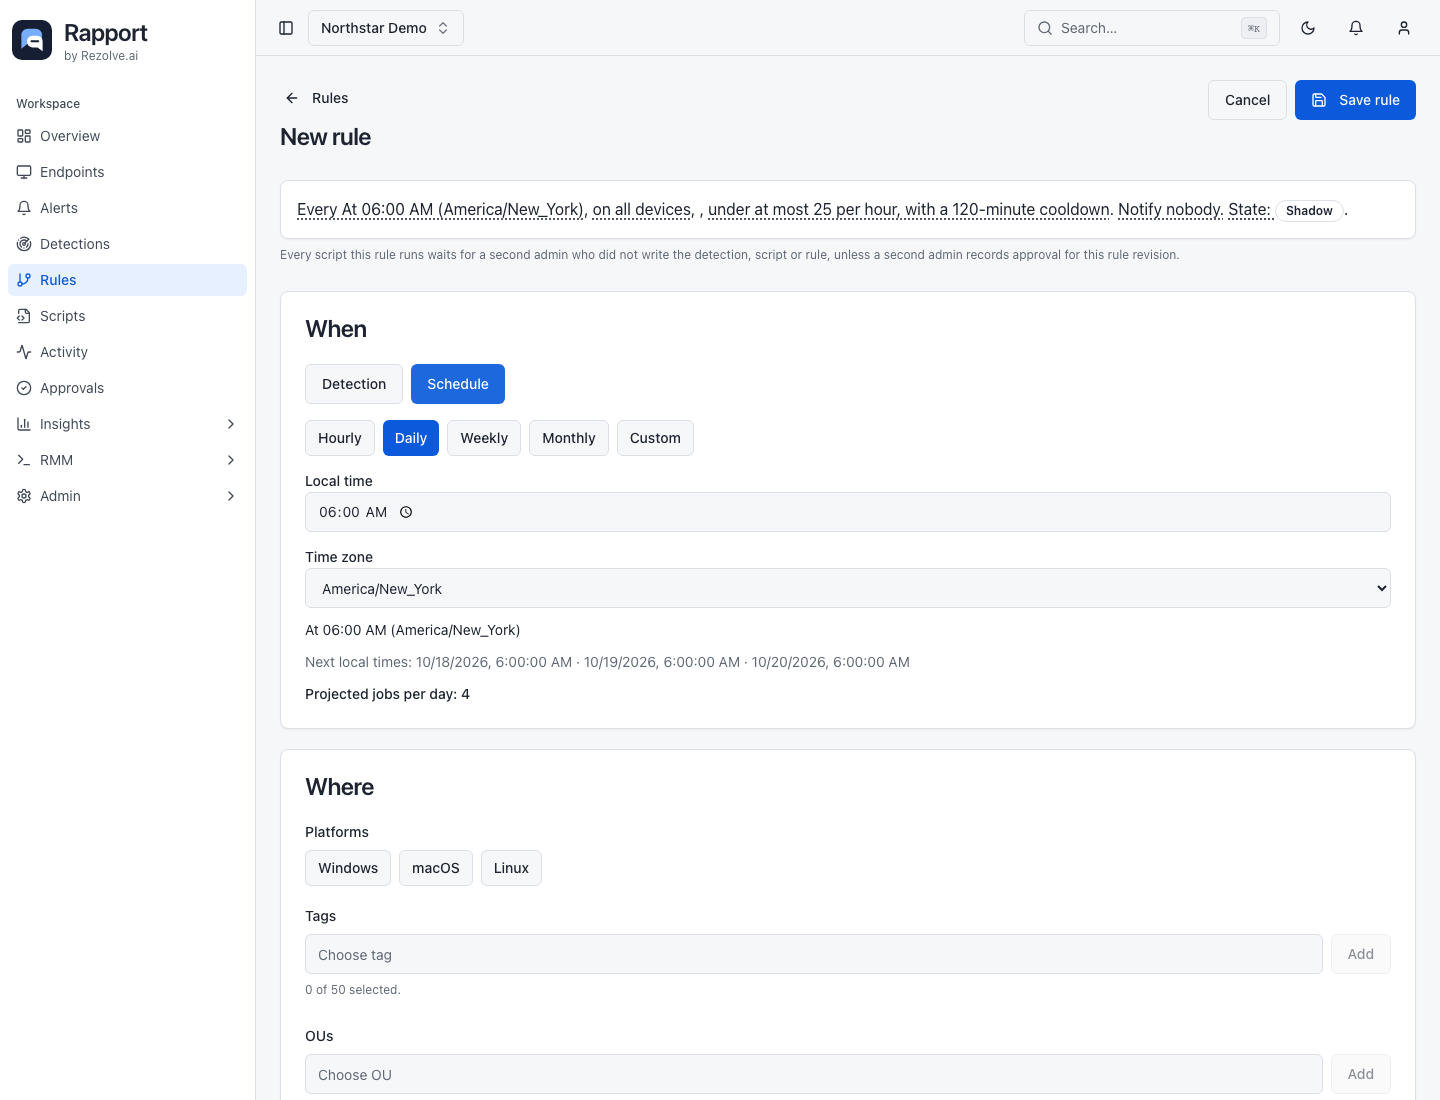Open Detections in the sidebar

pyautogui.click(x=127, y=244)
